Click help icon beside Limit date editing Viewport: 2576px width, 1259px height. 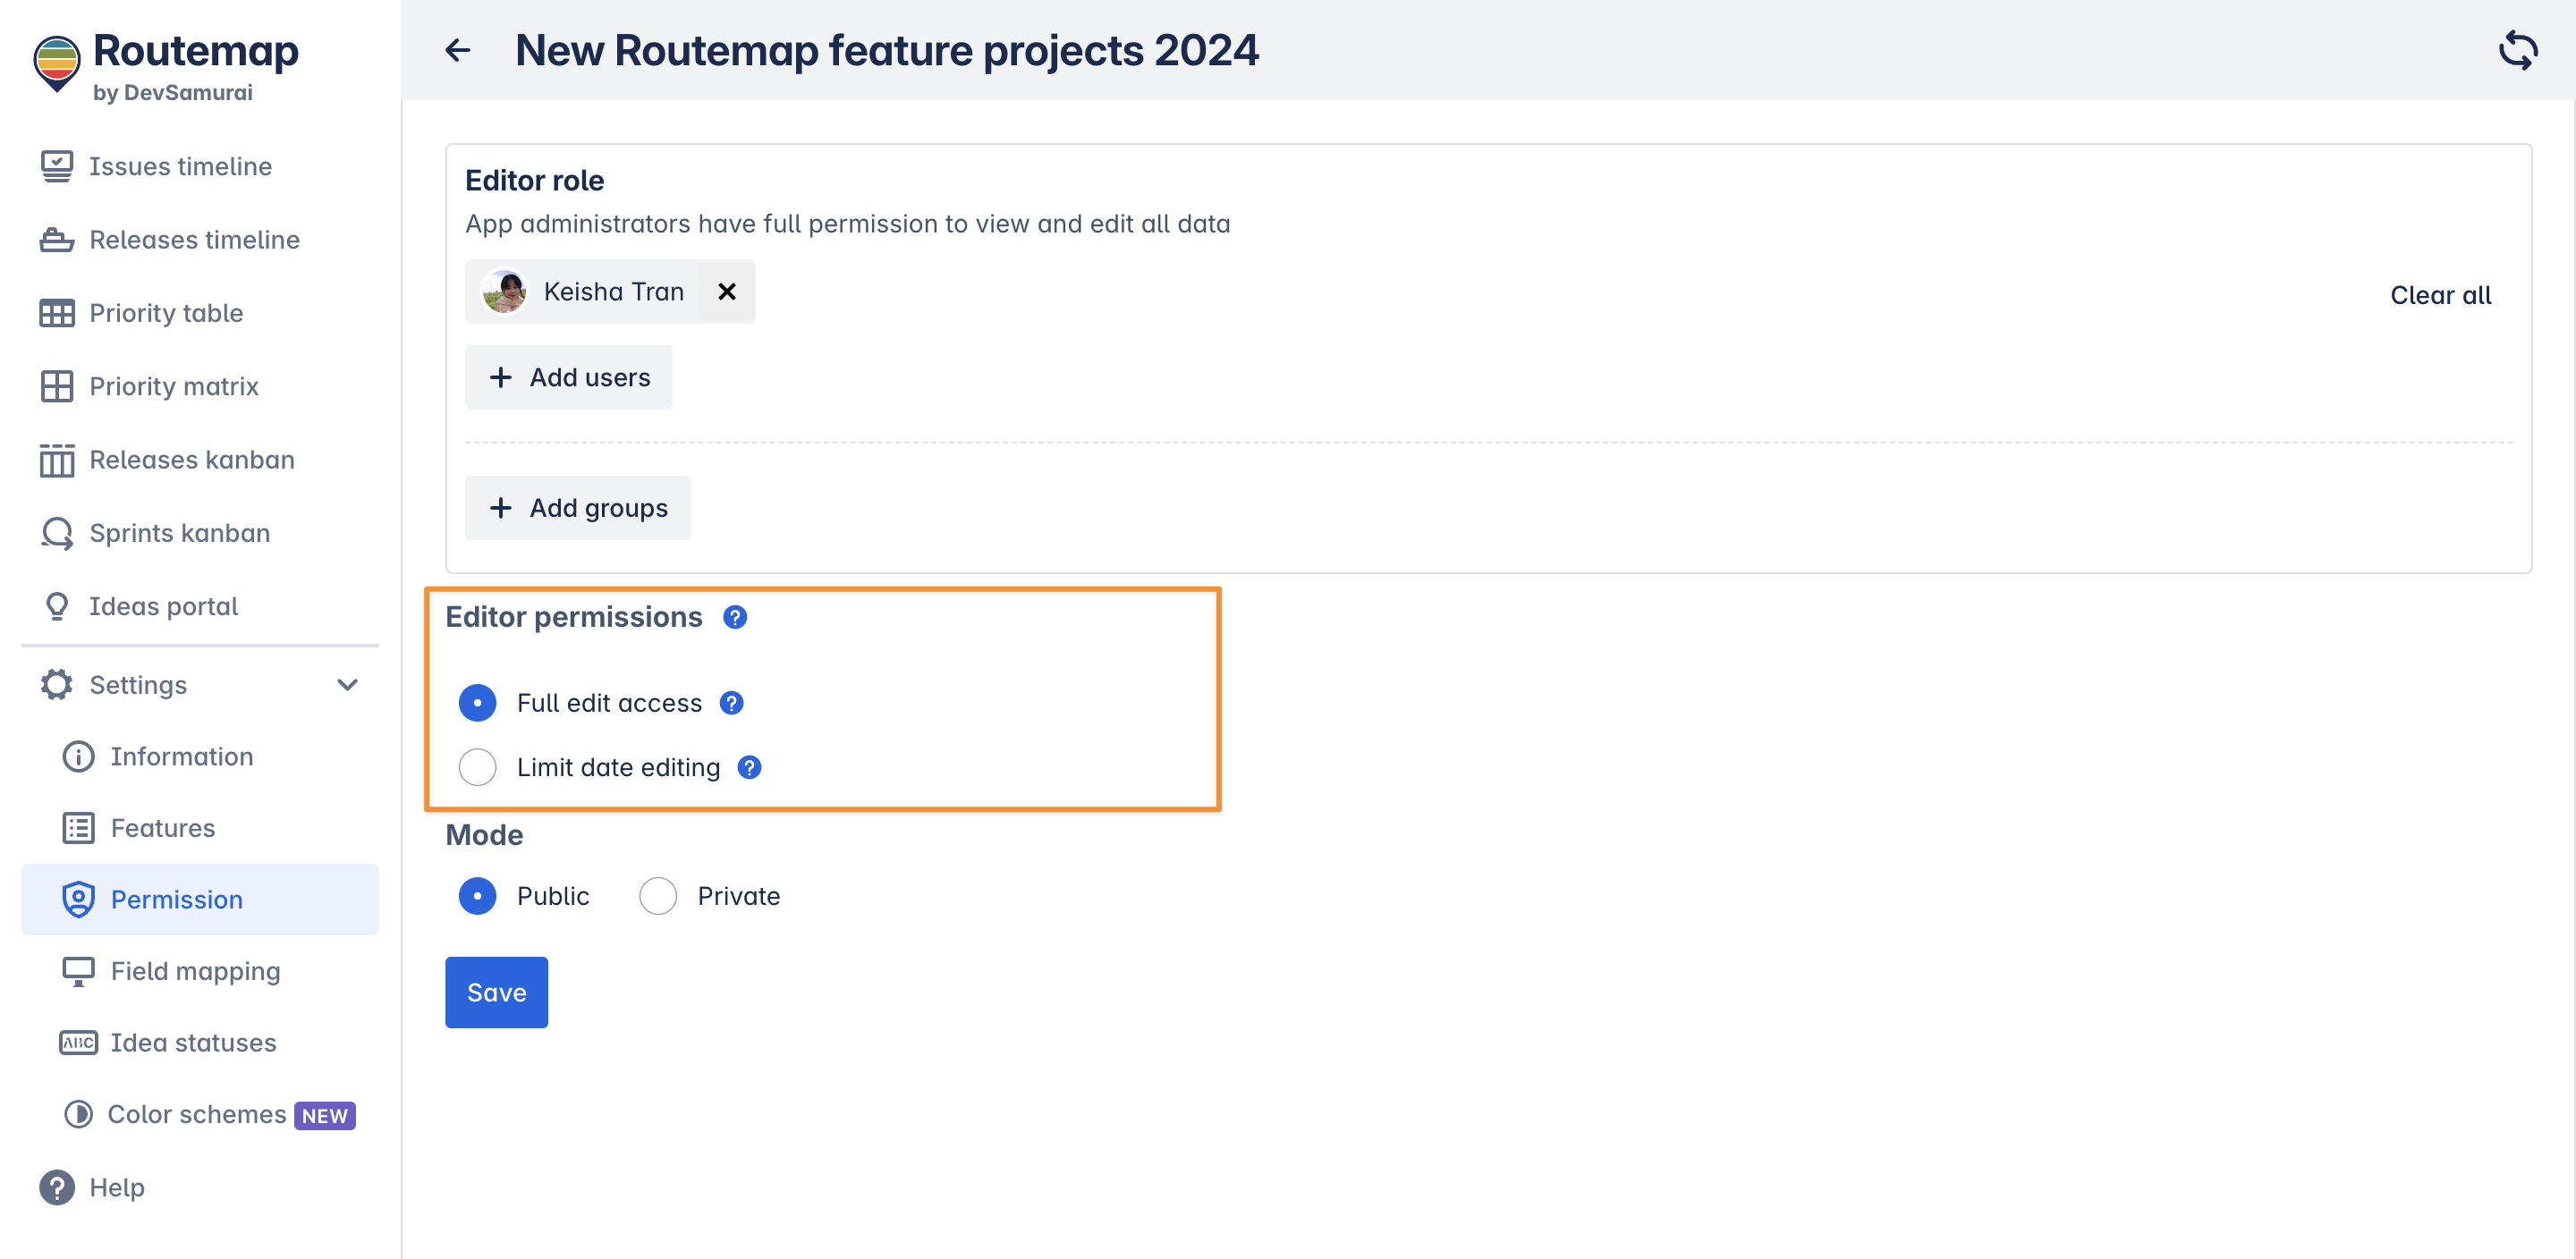click(x=749, y=767)
